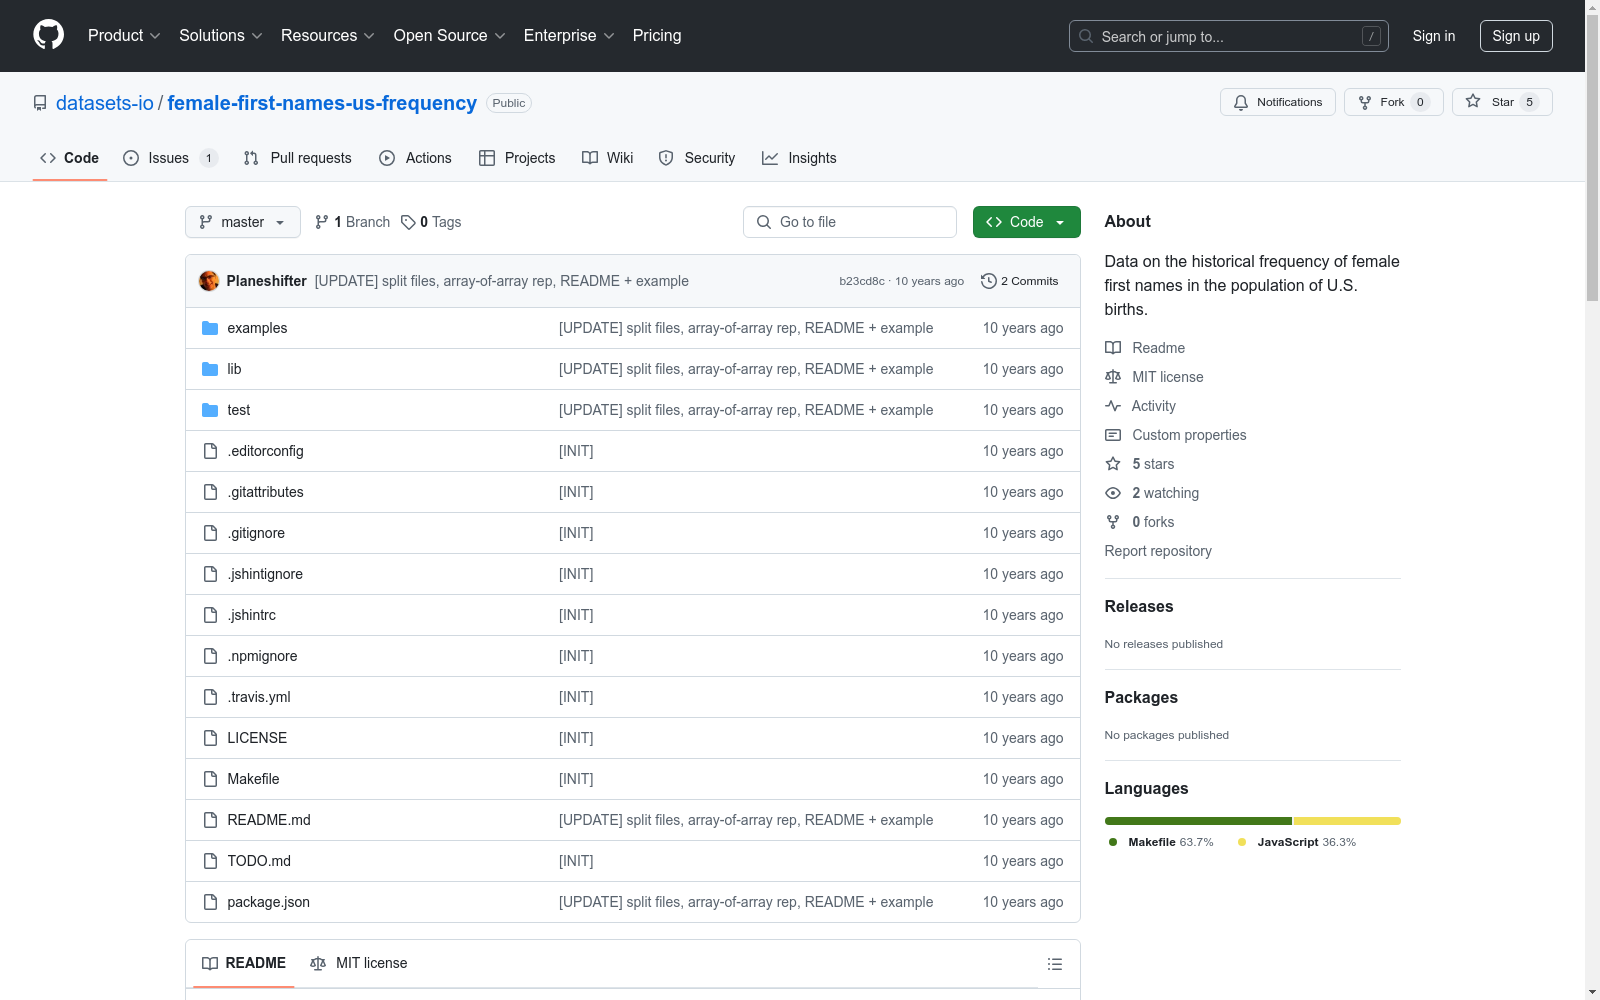Expand the Resources menu
1600x1000 pixels.
328,35
